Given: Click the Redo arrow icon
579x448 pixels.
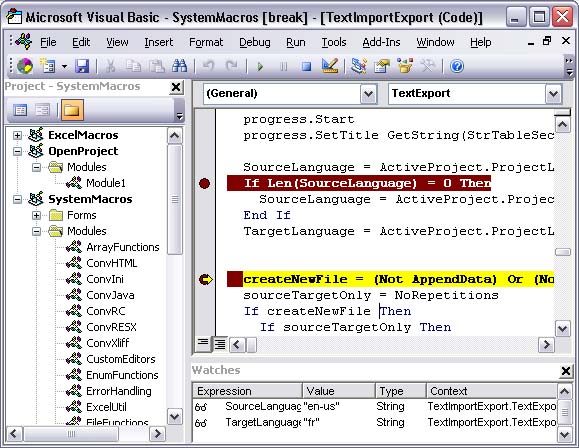Looking at the screenshot, I should 232,66.
